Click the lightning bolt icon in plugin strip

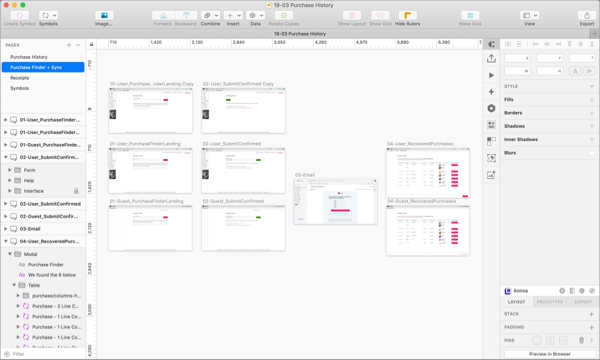(491, 92)
